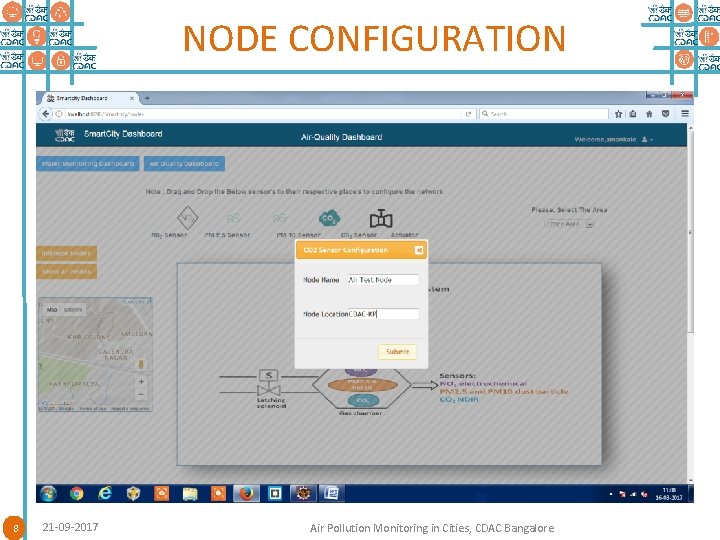
Task: Click the Node Location input field
Action: (383, 314)
